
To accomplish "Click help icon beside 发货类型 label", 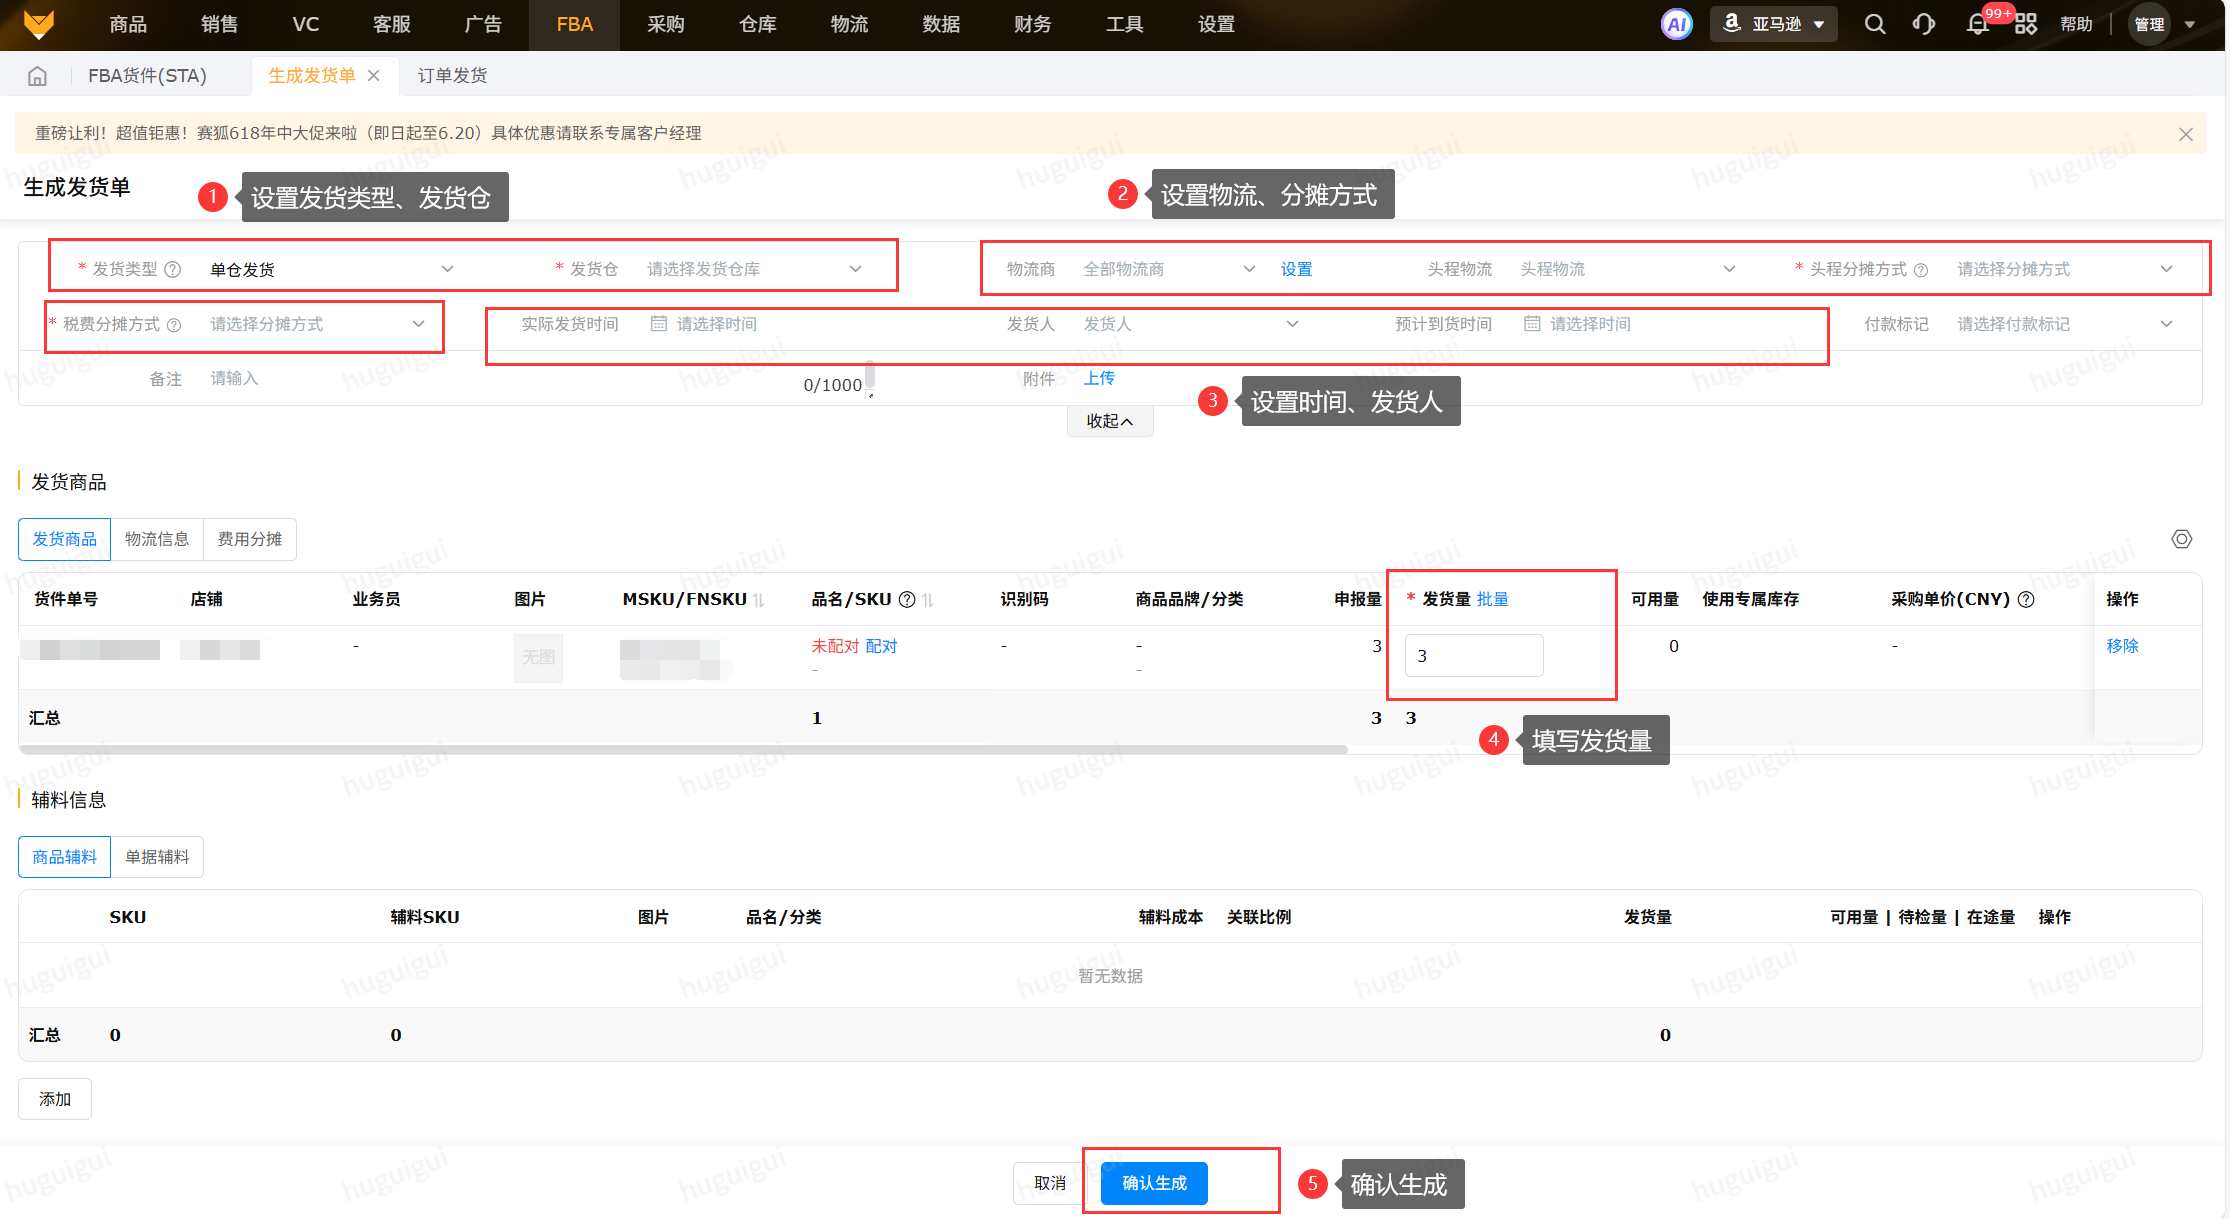I will pyautogui.click(x=173, y=269).
